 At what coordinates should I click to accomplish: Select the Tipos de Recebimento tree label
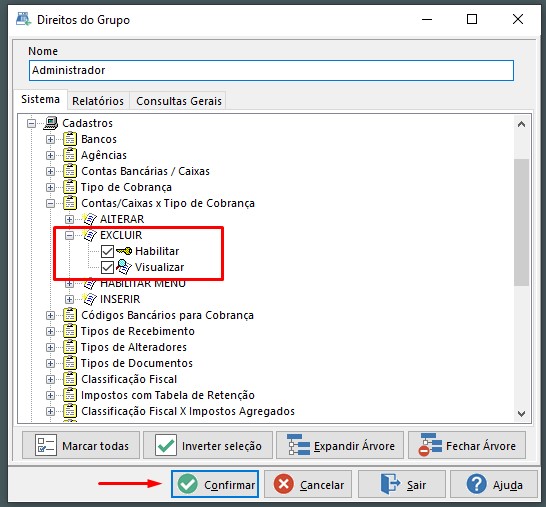(138, 331)
